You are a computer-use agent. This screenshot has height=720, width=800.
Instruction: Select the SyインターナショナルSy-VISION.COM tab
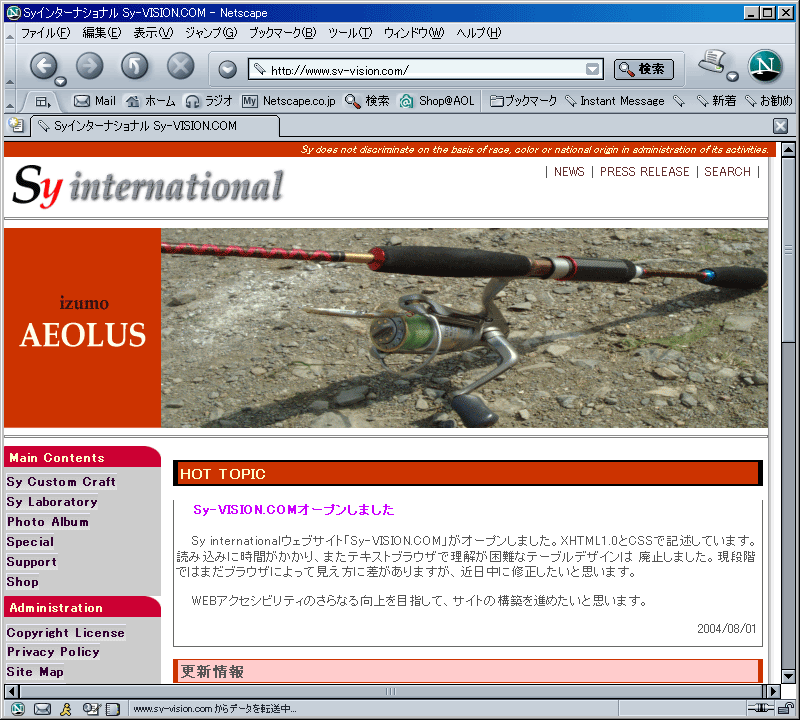155,126
